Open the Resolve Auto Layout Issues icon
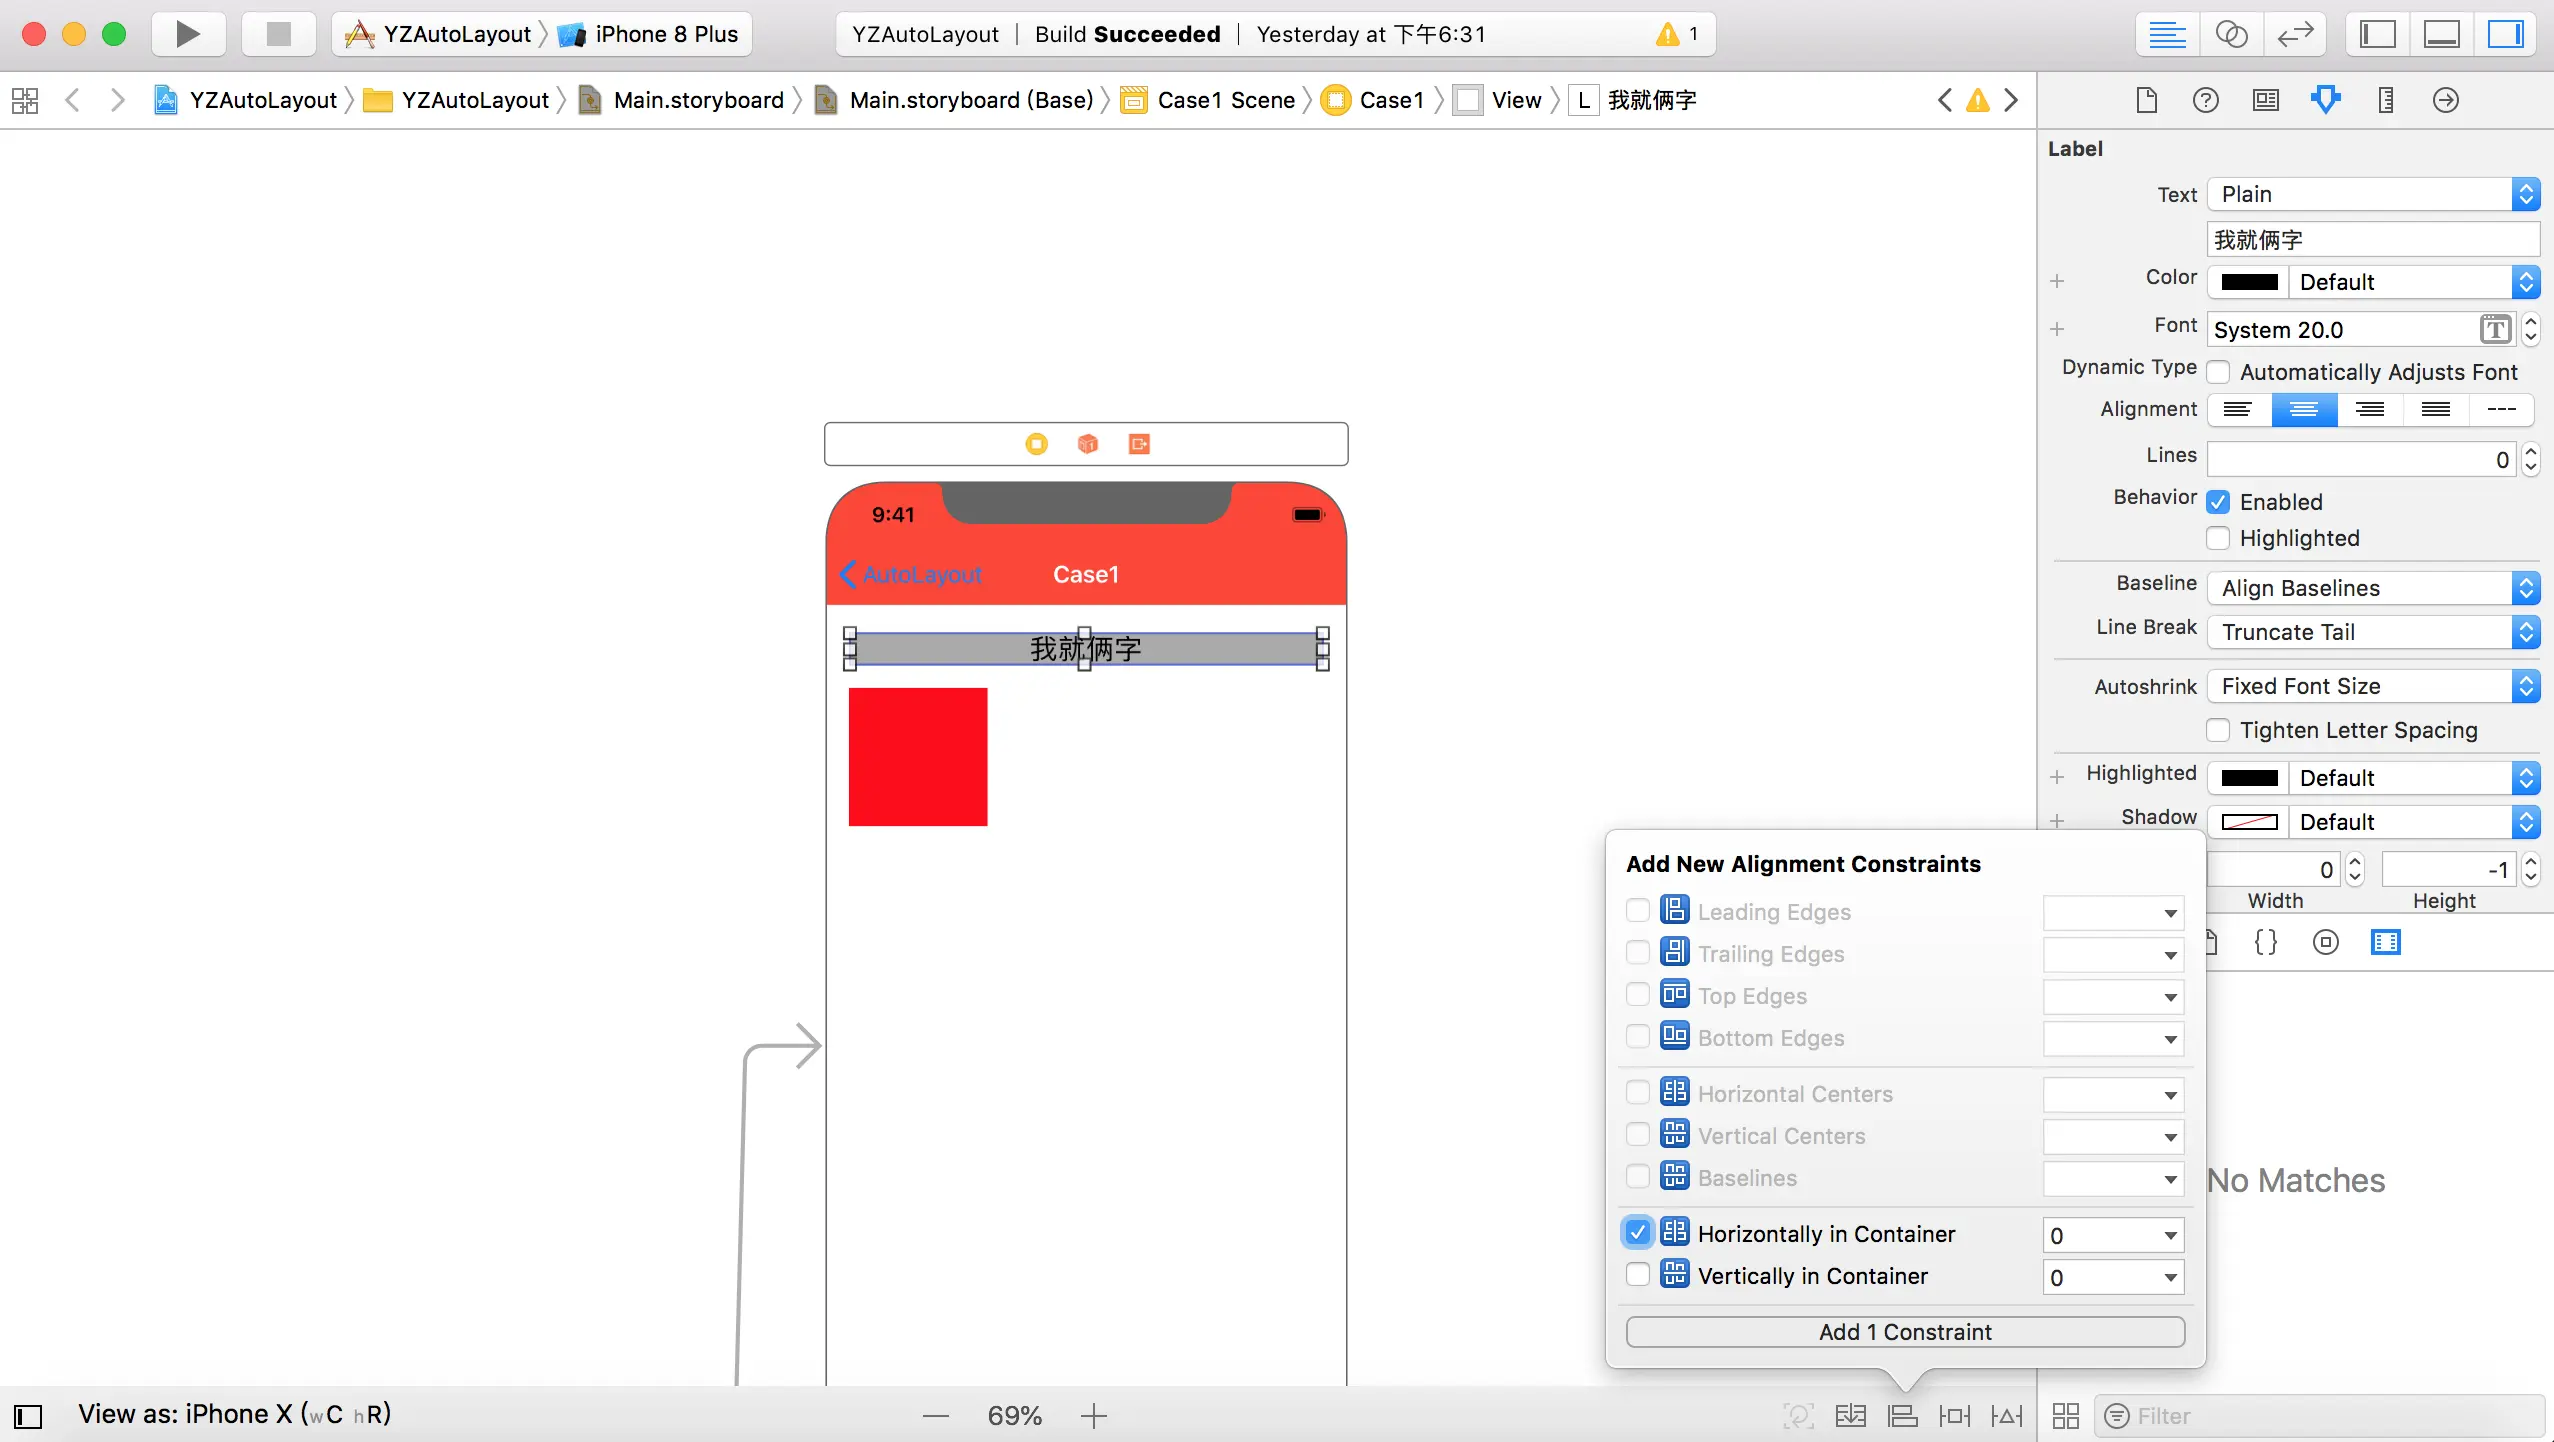The image size is (2554, 1442). pyautogui.click(x=2007, y=1416)
